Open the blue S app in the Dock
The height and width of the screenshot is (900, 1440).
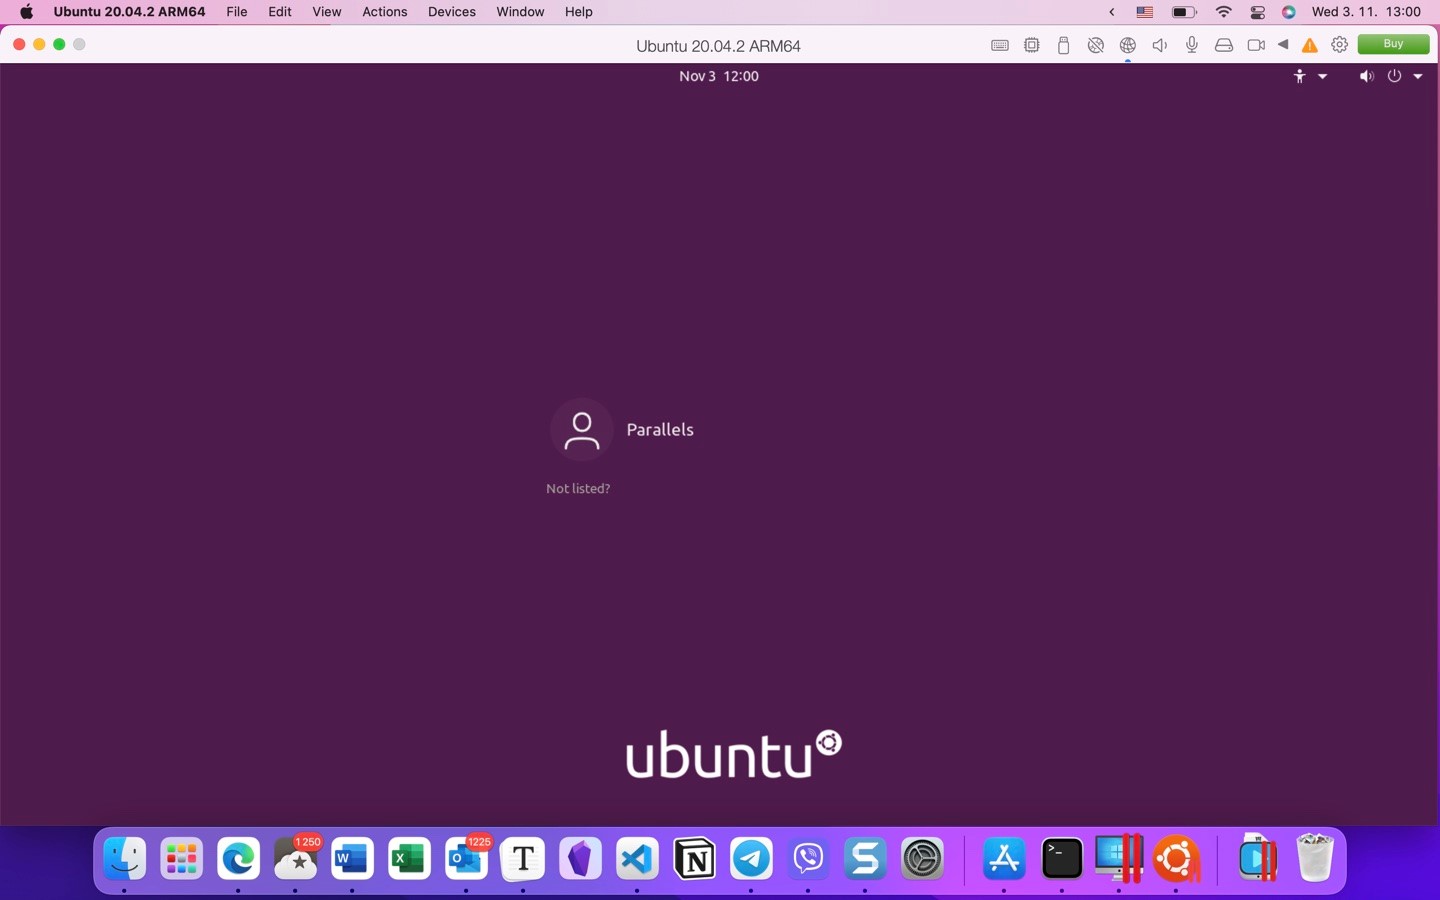865,858
